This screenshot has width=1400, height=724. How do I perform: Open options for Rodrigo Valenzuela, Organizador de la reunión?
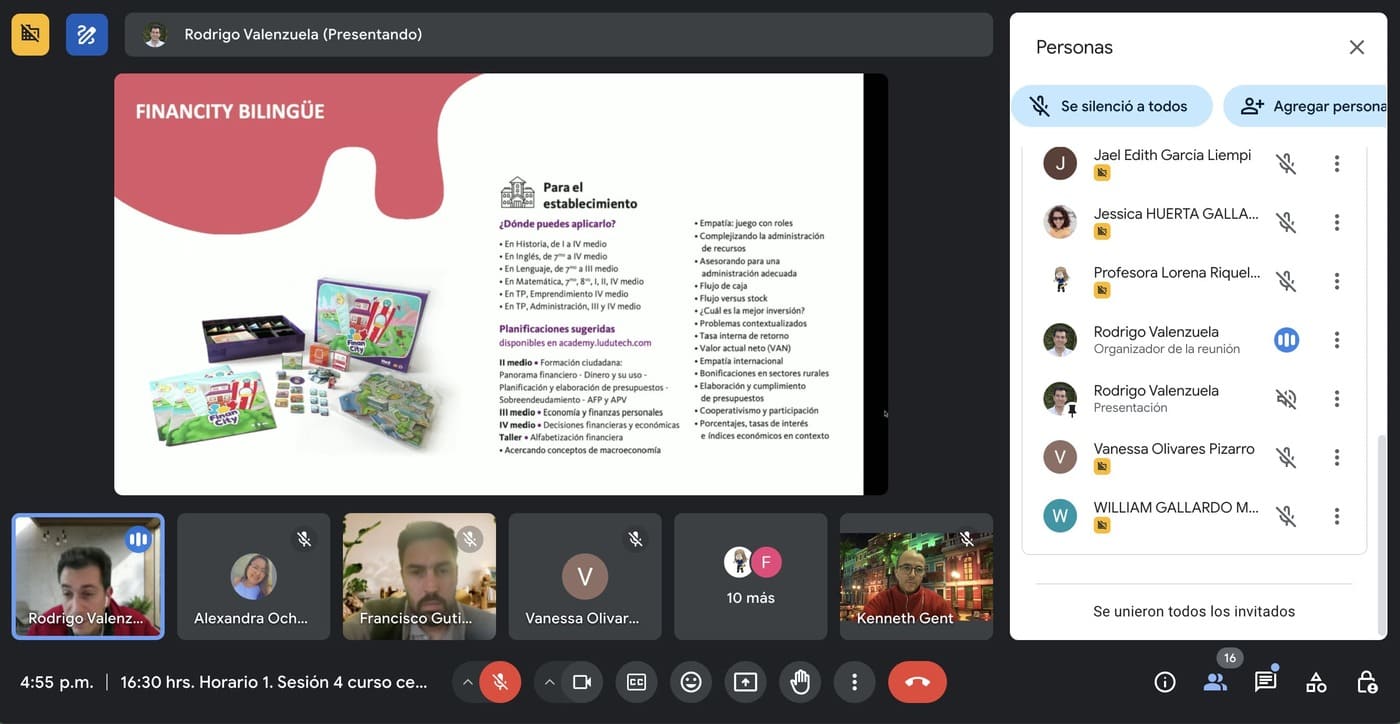point(1336,340)
